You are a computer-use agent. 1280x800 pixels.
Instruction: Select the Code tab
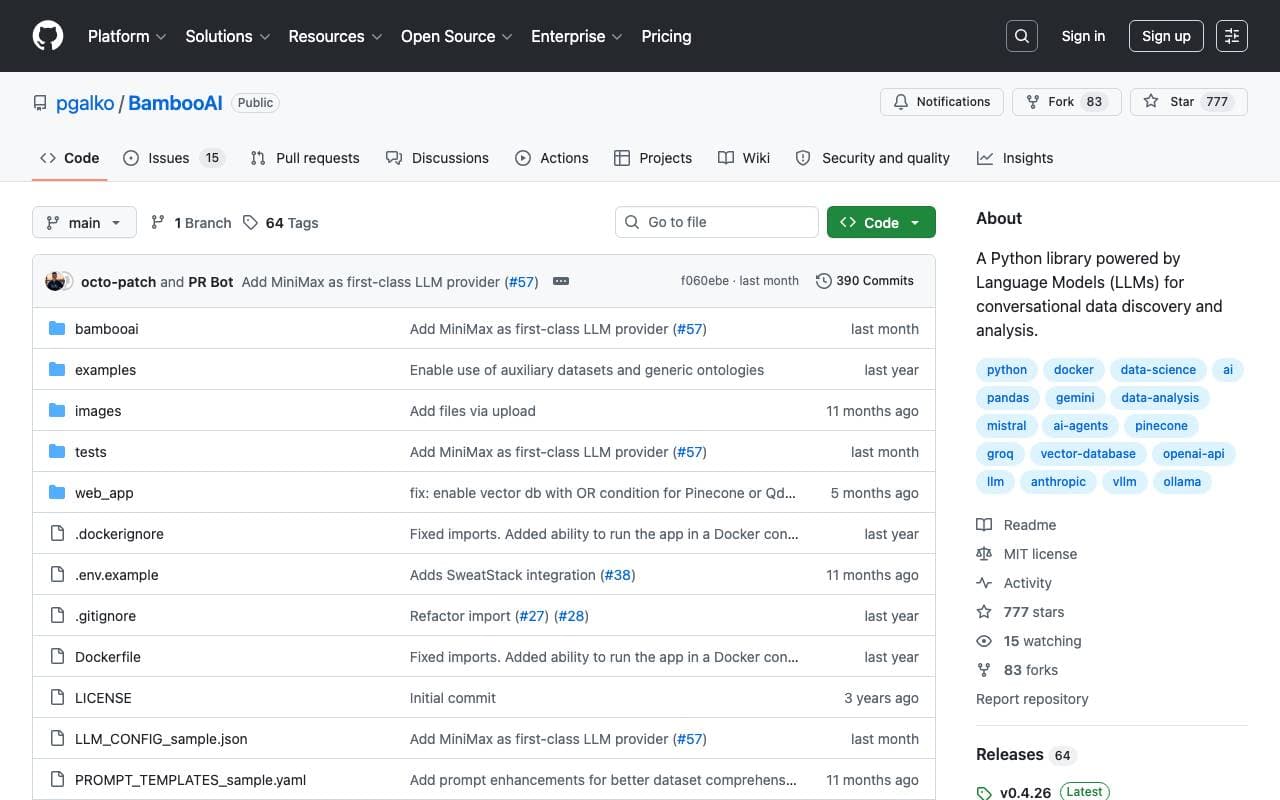70,158
